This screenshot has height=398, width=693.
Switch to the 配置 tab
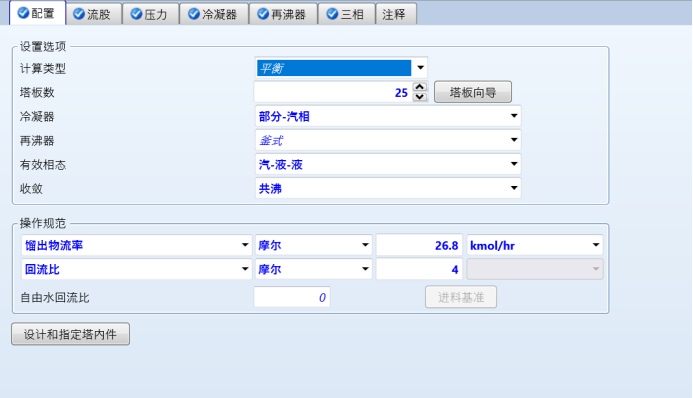point(38,13)
